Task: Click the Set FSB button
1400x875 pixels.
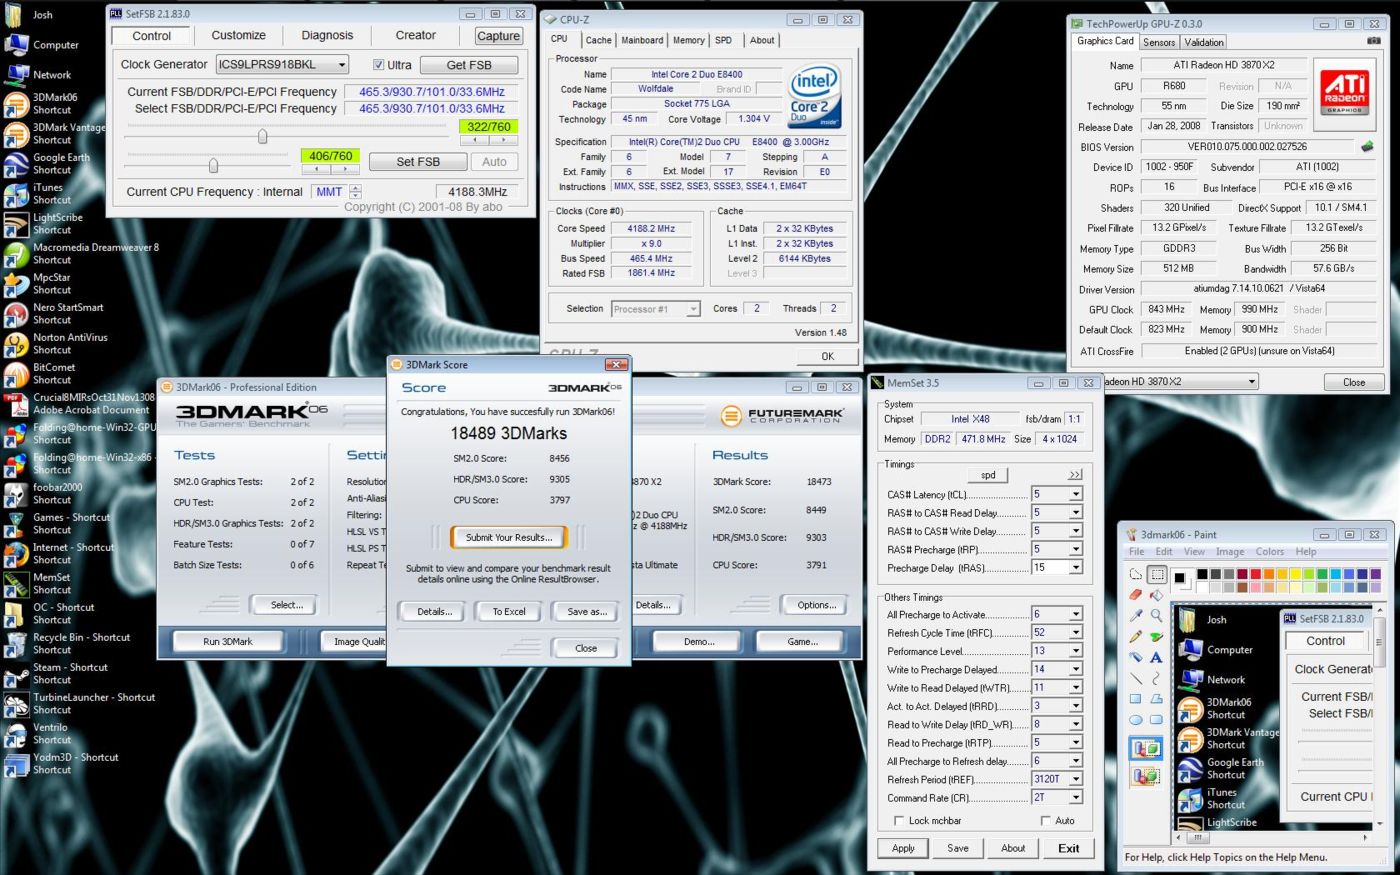Action: click(x=418, y=161)
